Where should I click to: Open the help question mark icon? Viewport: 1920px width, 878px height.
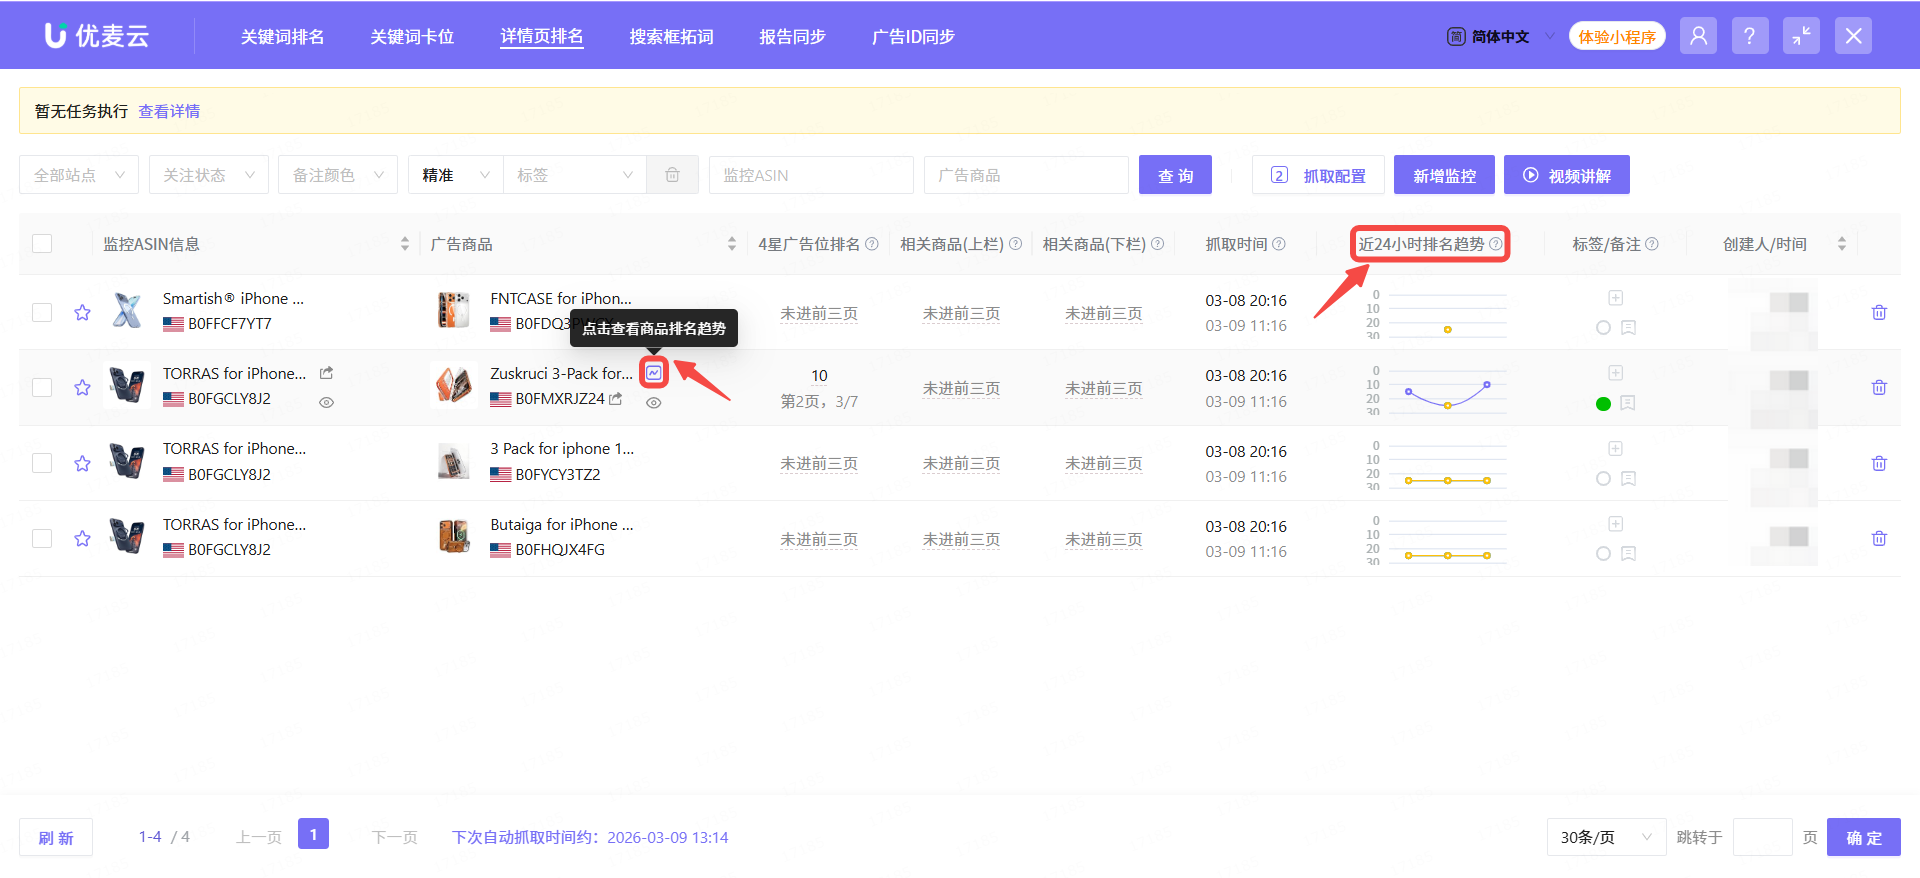(1749, 36)
